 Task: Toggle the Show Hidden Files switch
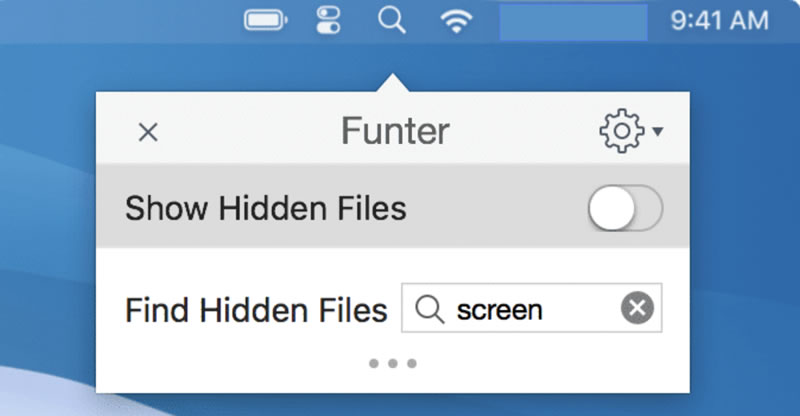[x=625, y=208]
